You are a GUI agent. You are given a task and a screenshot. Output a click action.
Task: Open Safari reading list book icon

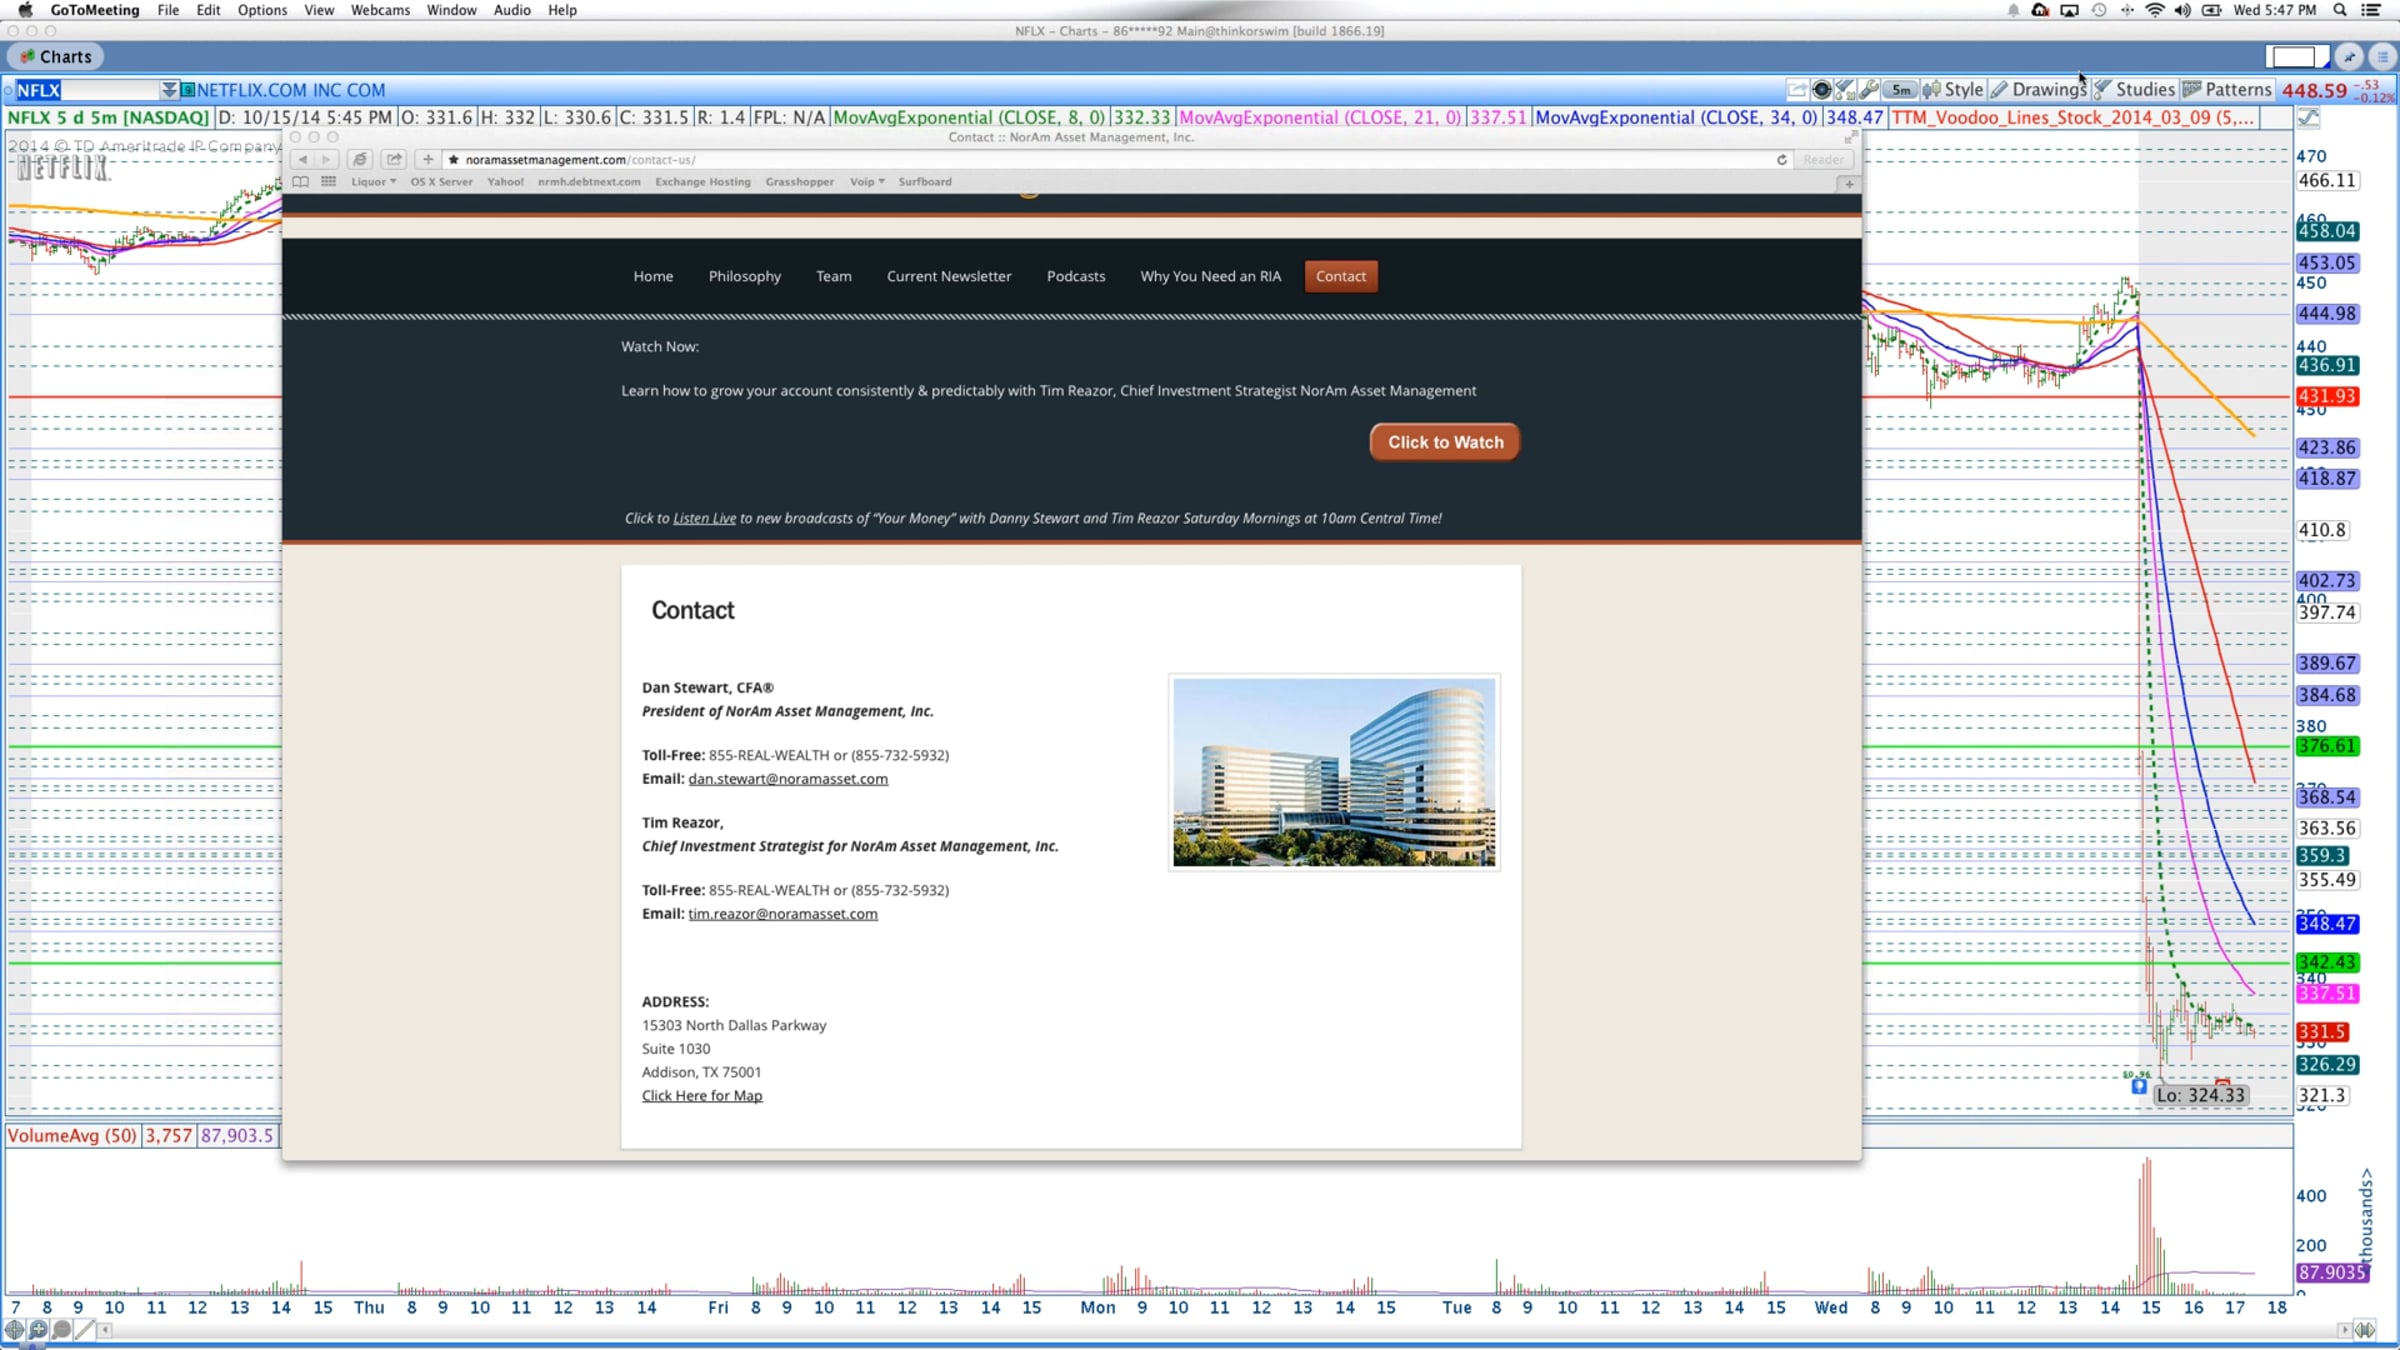[300, 182]
